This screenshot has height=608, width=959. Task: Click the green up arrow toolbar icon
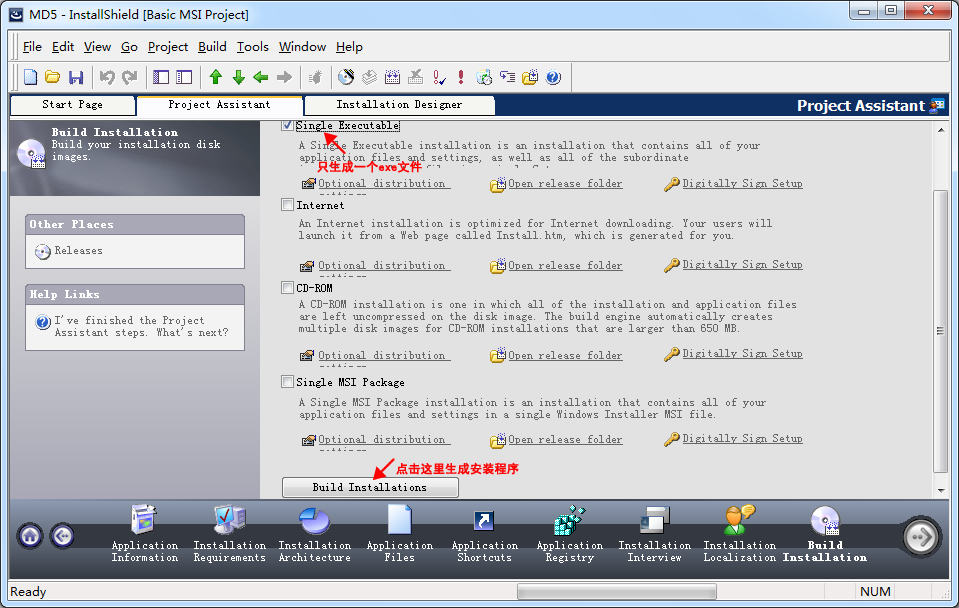[215, 77]
